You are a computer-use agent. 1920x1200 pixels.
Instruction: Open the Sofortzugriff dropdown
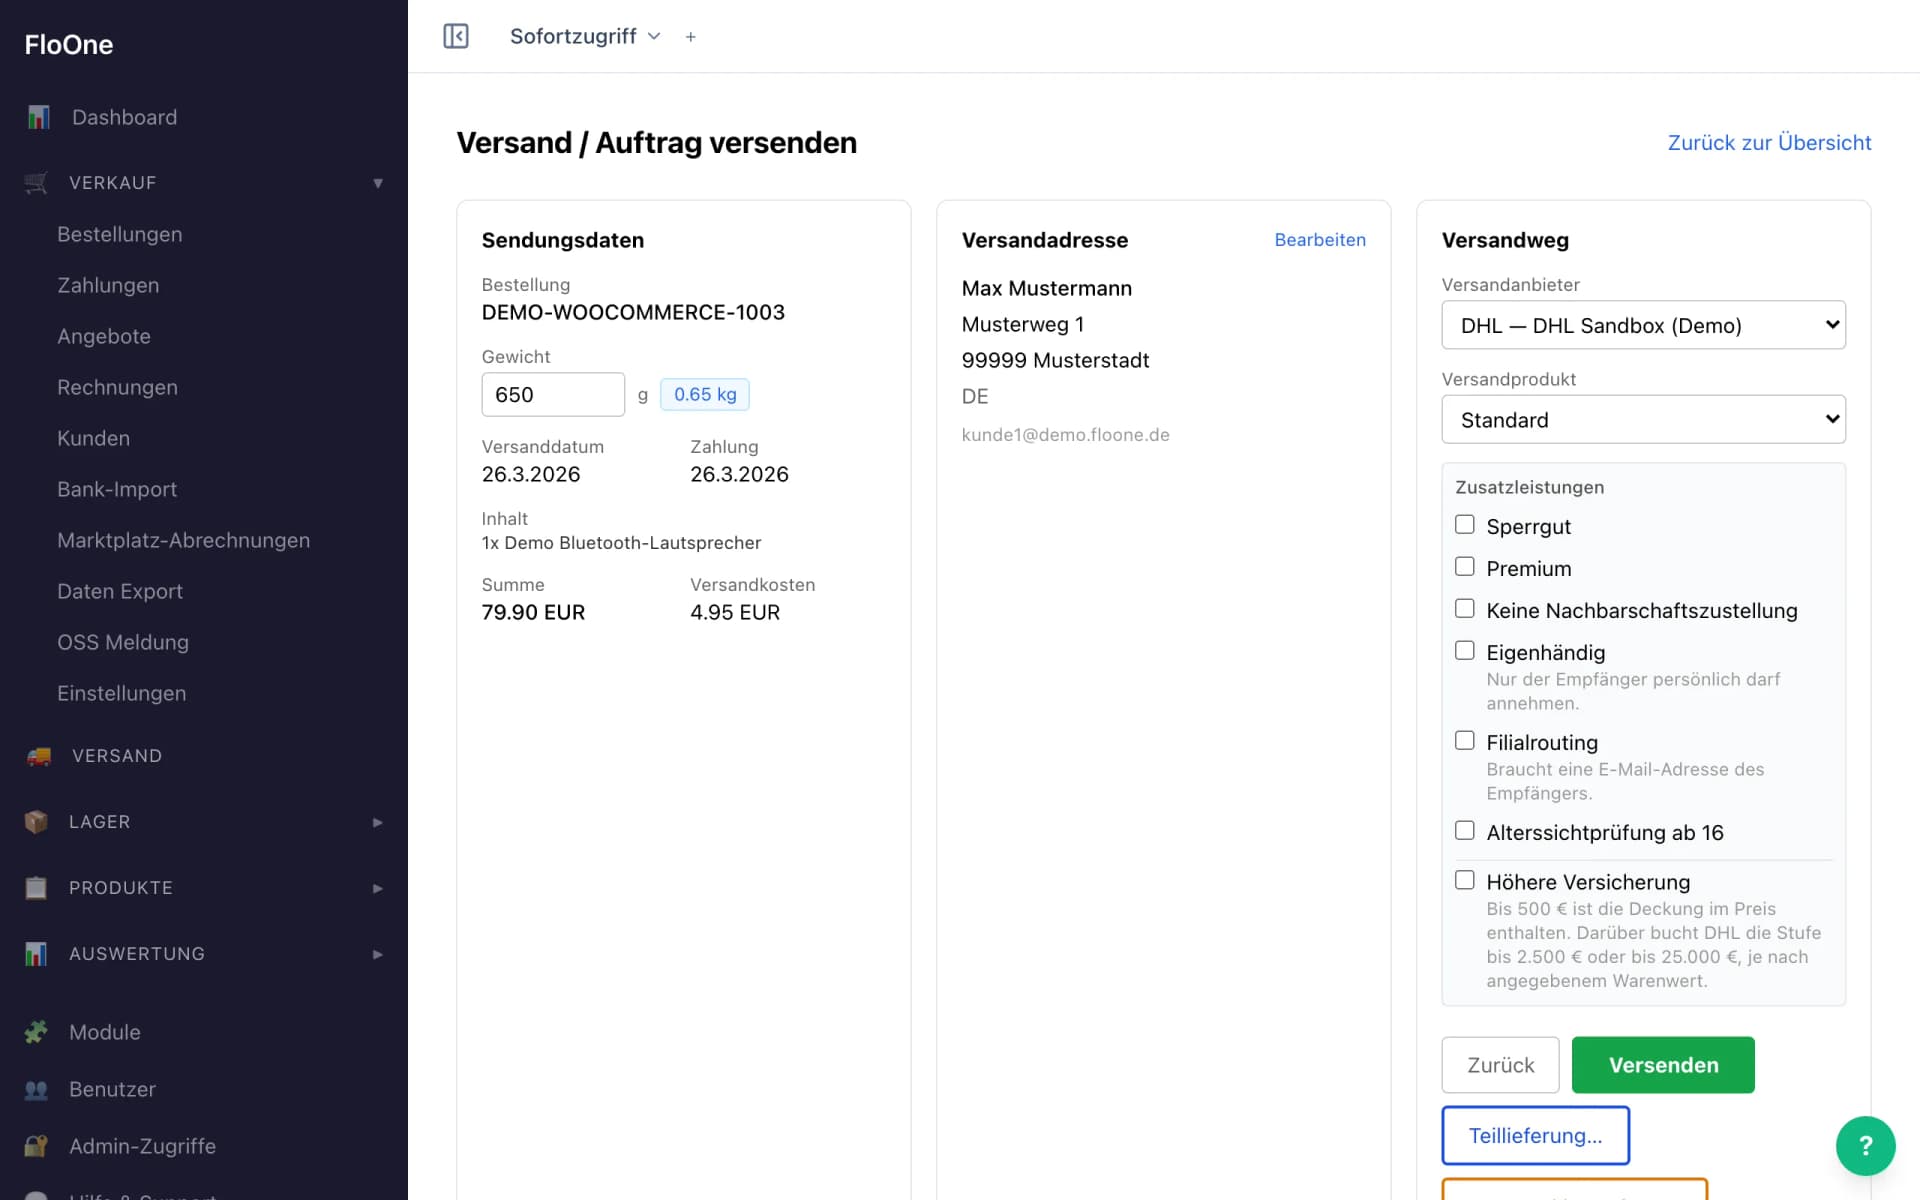click(585, 36)
